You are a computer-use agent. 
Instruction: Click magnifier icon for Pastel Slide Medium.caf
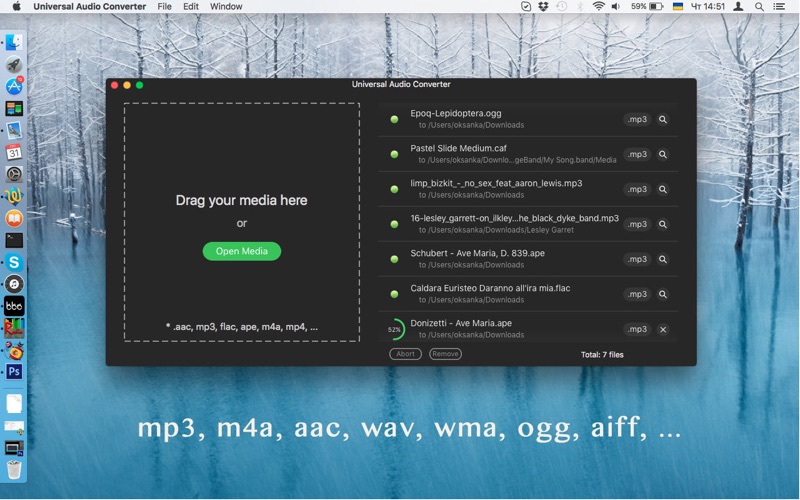coord(663,154)
